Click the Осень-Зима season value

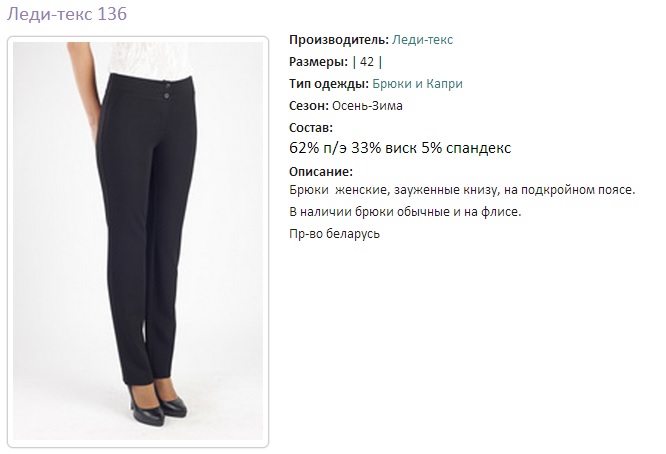coord(367,106)
